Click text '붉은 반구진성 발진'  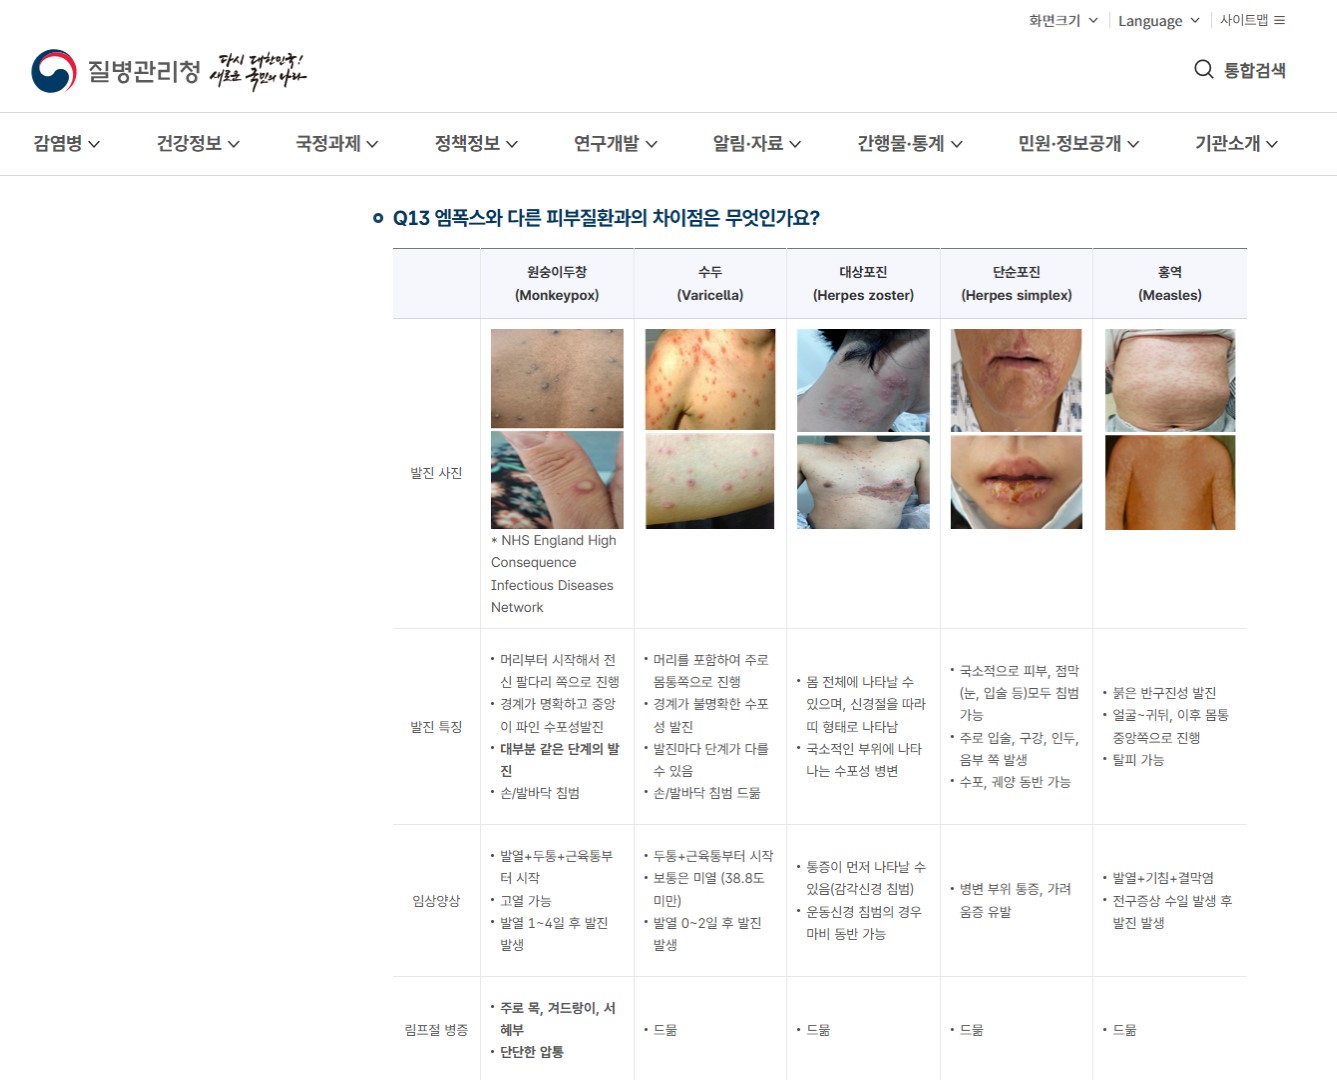click(1164, 693)
